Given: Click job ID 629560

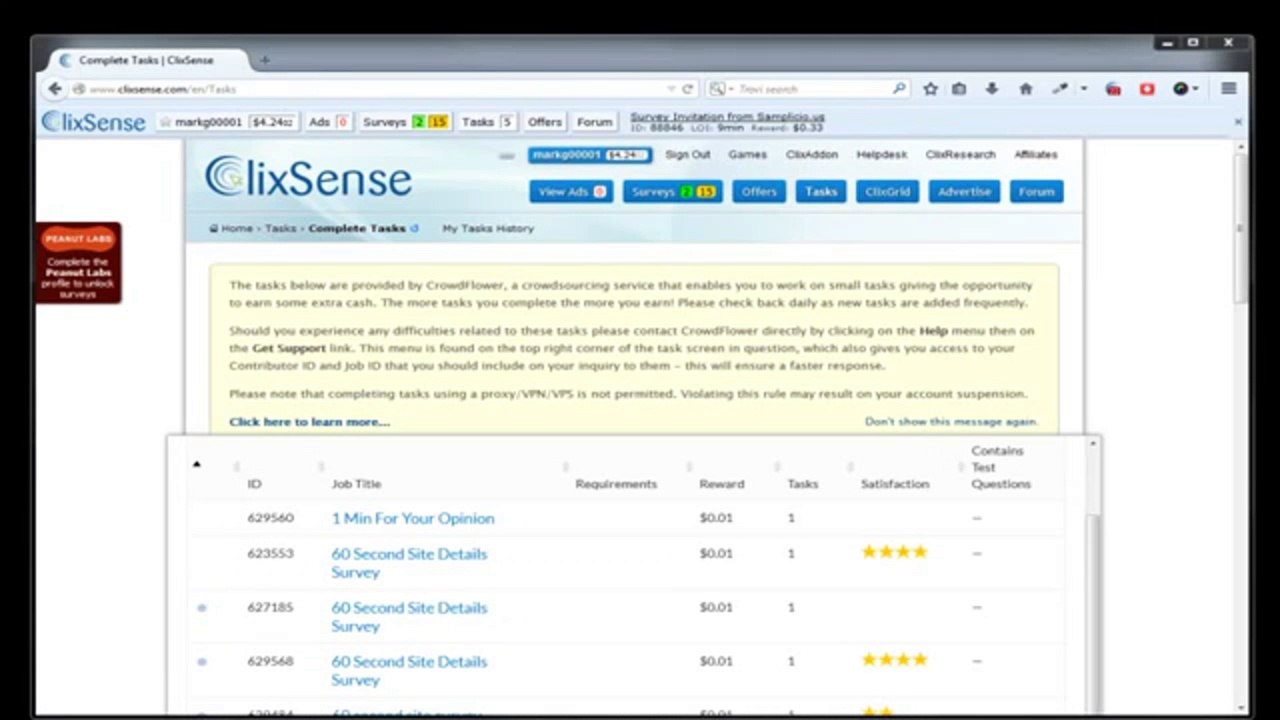Looking at the screenshot, I should pyautogui.click(x=270, y=518).
